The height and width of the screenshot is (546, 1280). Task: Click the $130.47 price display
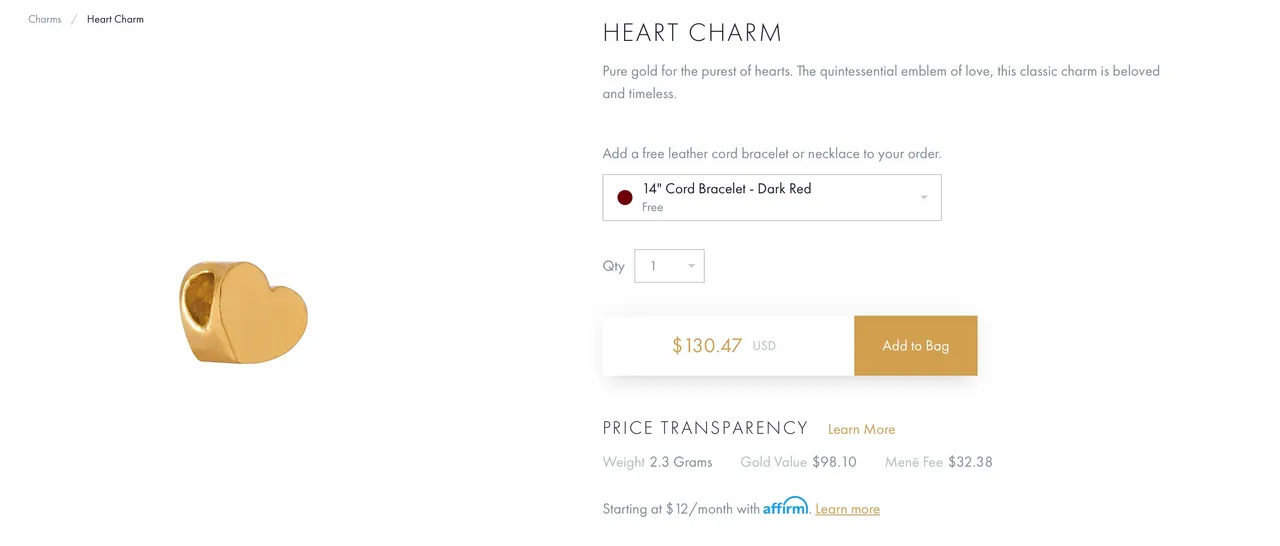pos(707,346)
